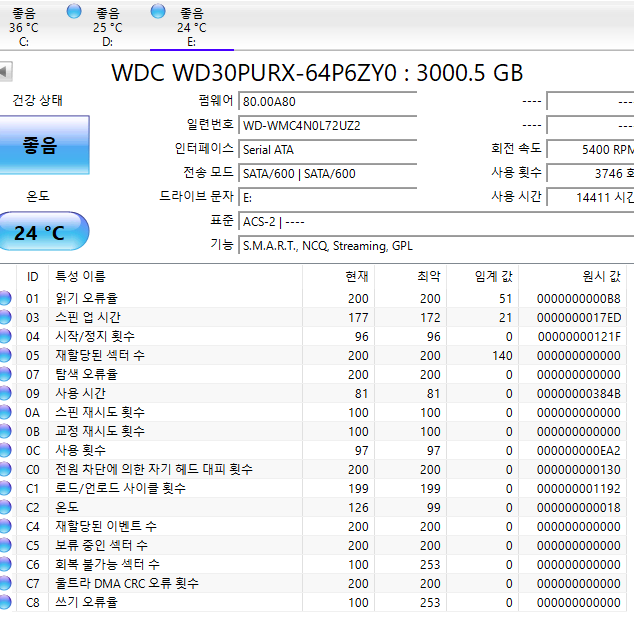Click the 현재 column header
Screen dimensions: 634x634
[x=338, y=277]
